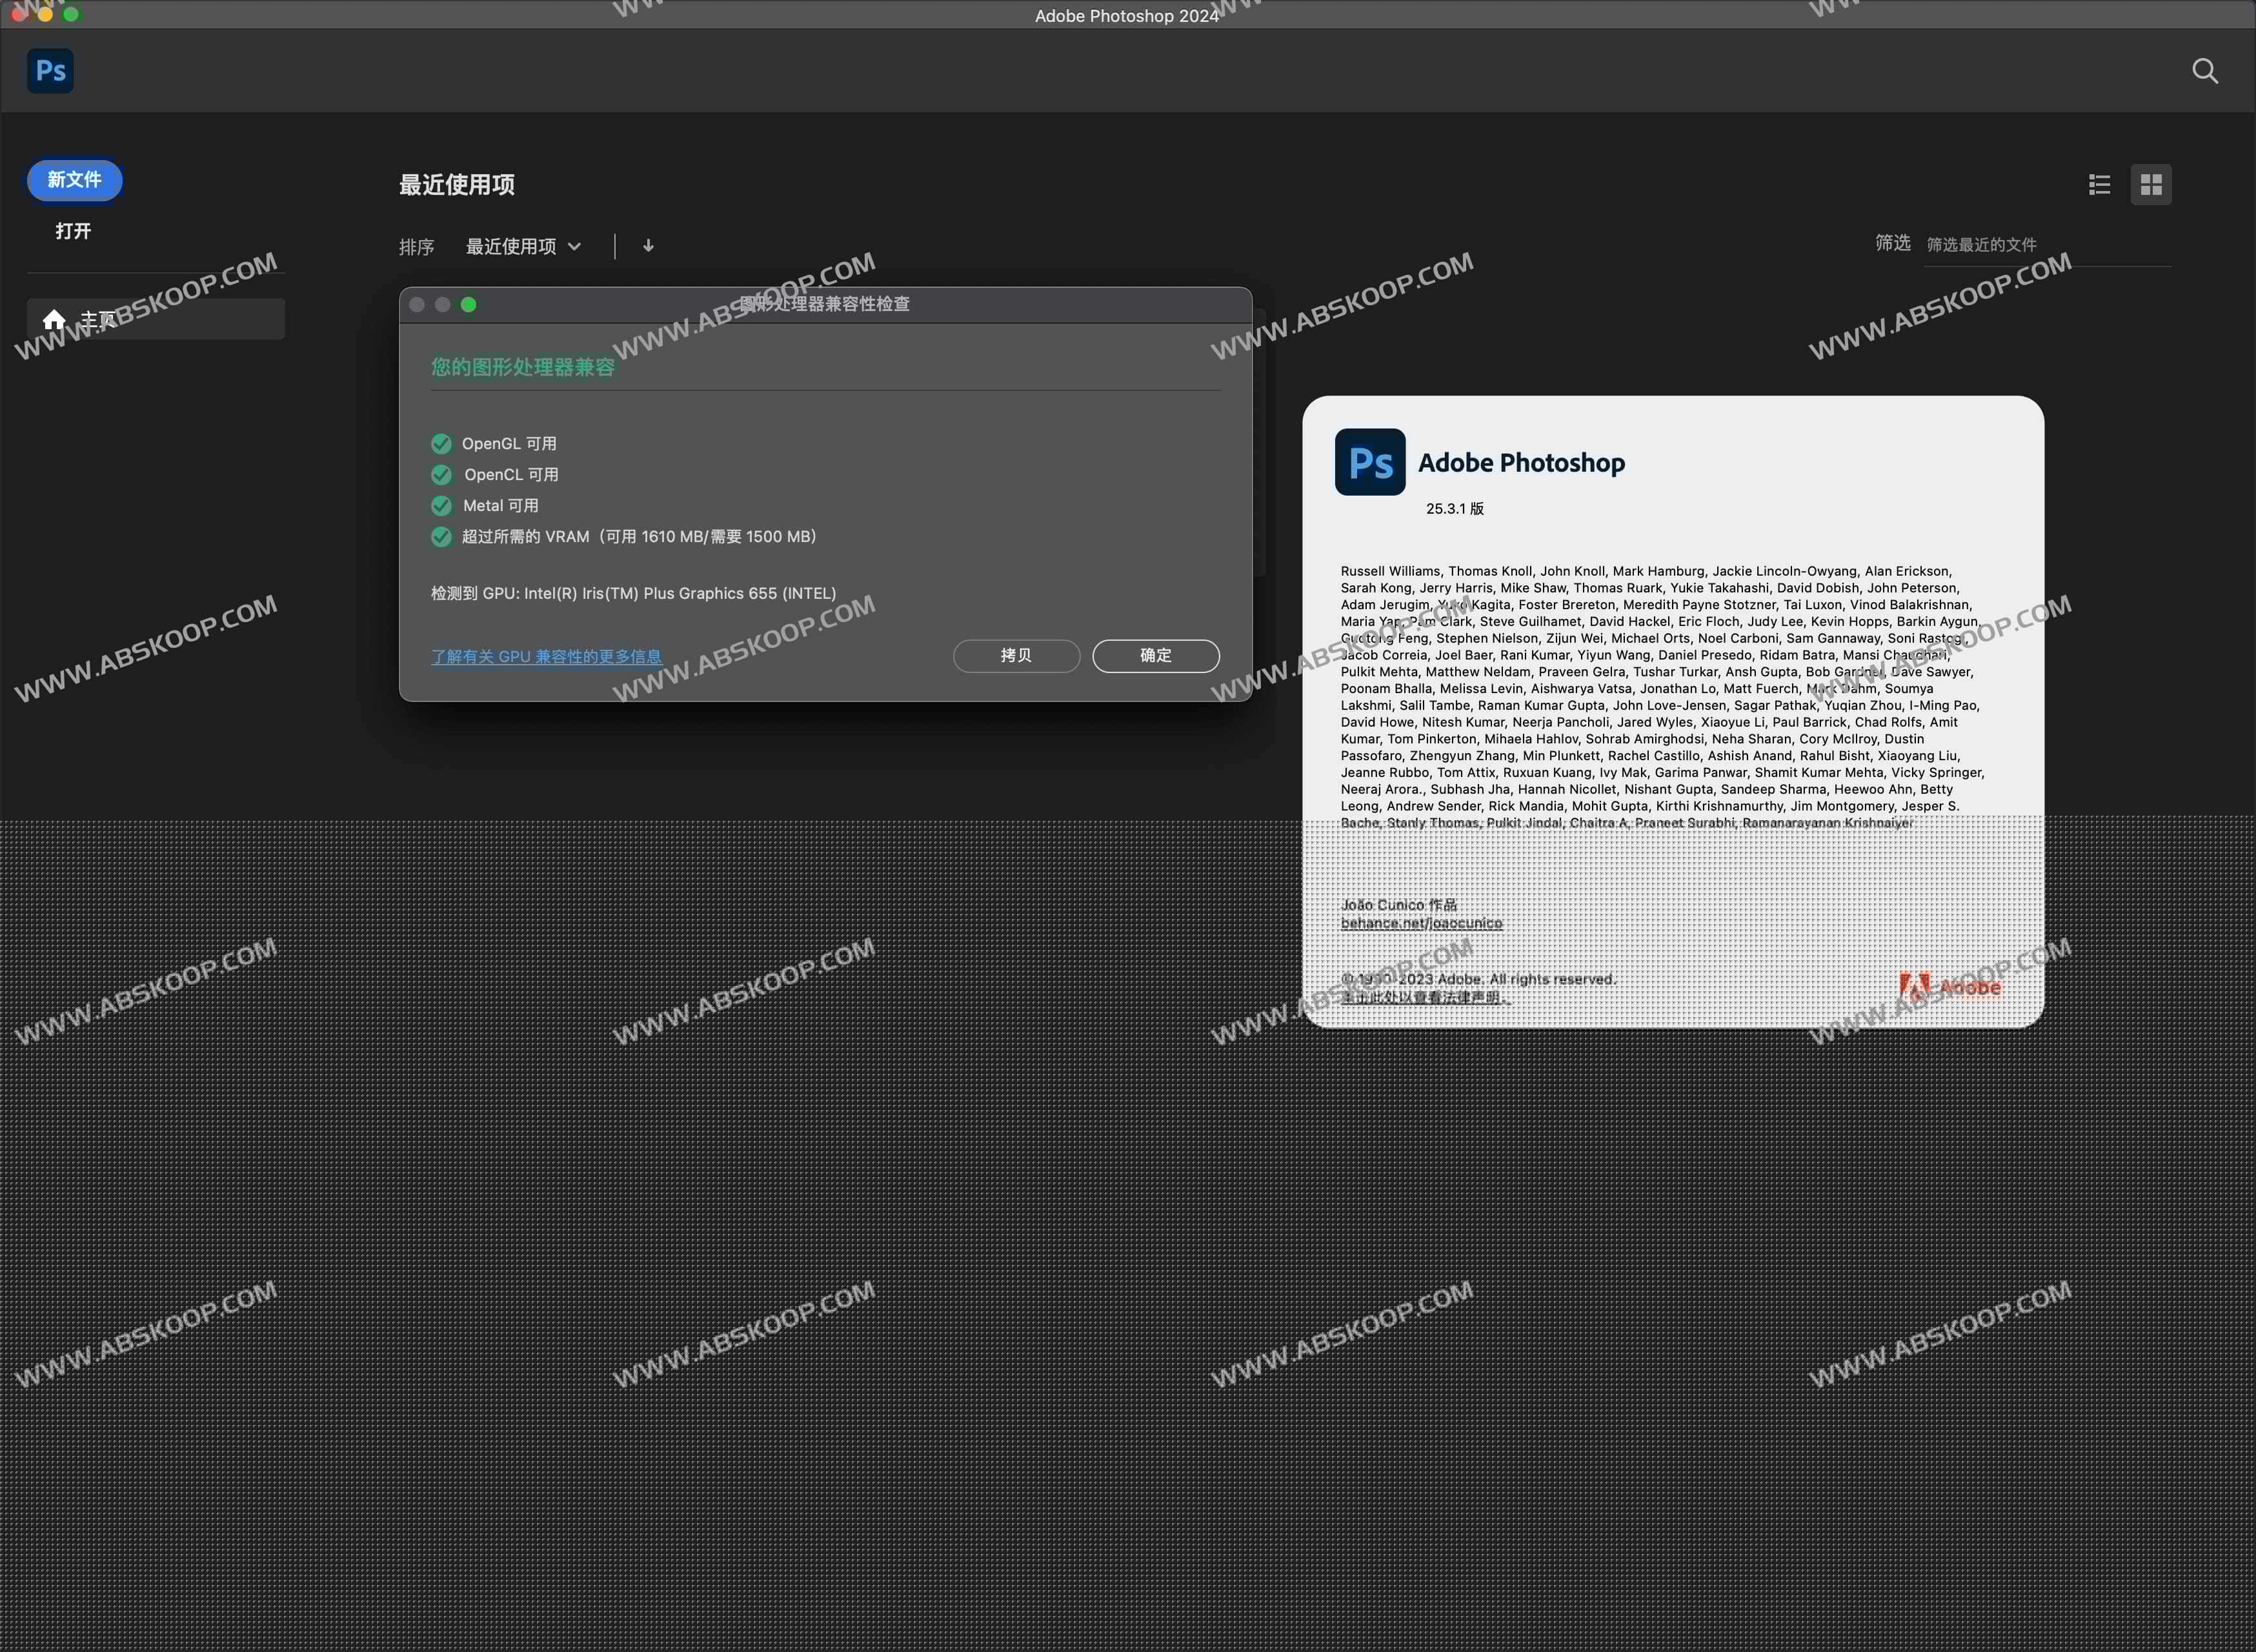This screenshot has height=1652, width=2256.
Task: Click João Cunico 作品 credit text
Action: coord(1398,905)
